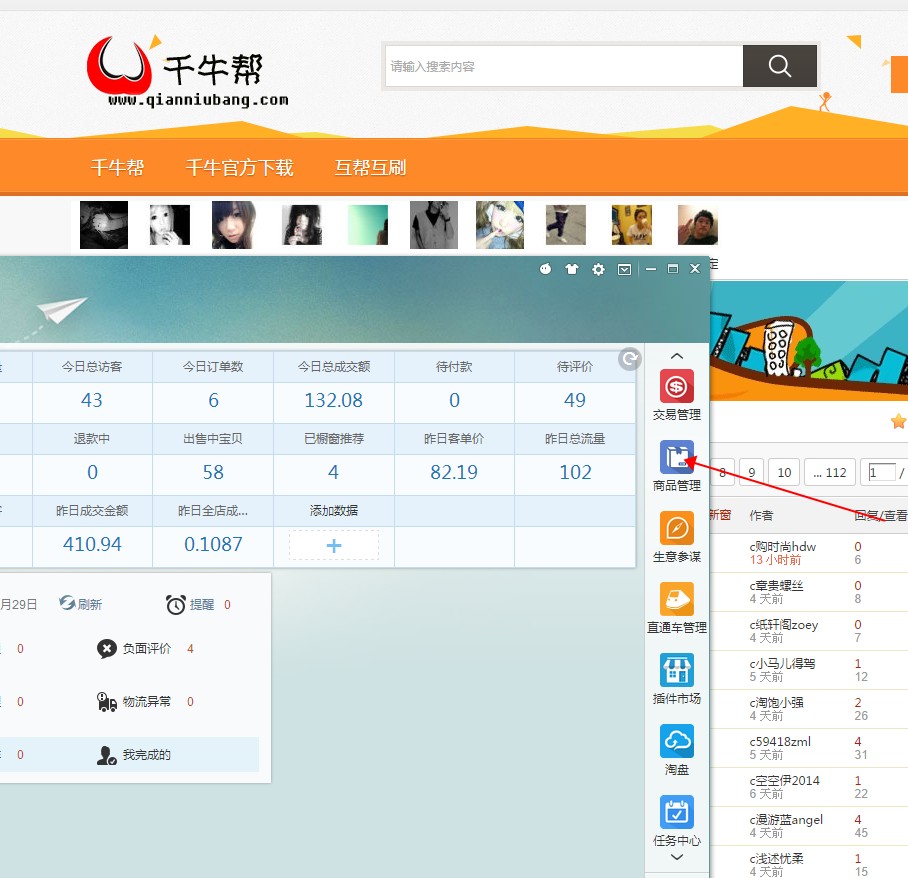Image resolution: width=908 pixels, height=878 pixels.
Task: Open 互帮互刷 nav menu item
Action: tap(370, 167)
